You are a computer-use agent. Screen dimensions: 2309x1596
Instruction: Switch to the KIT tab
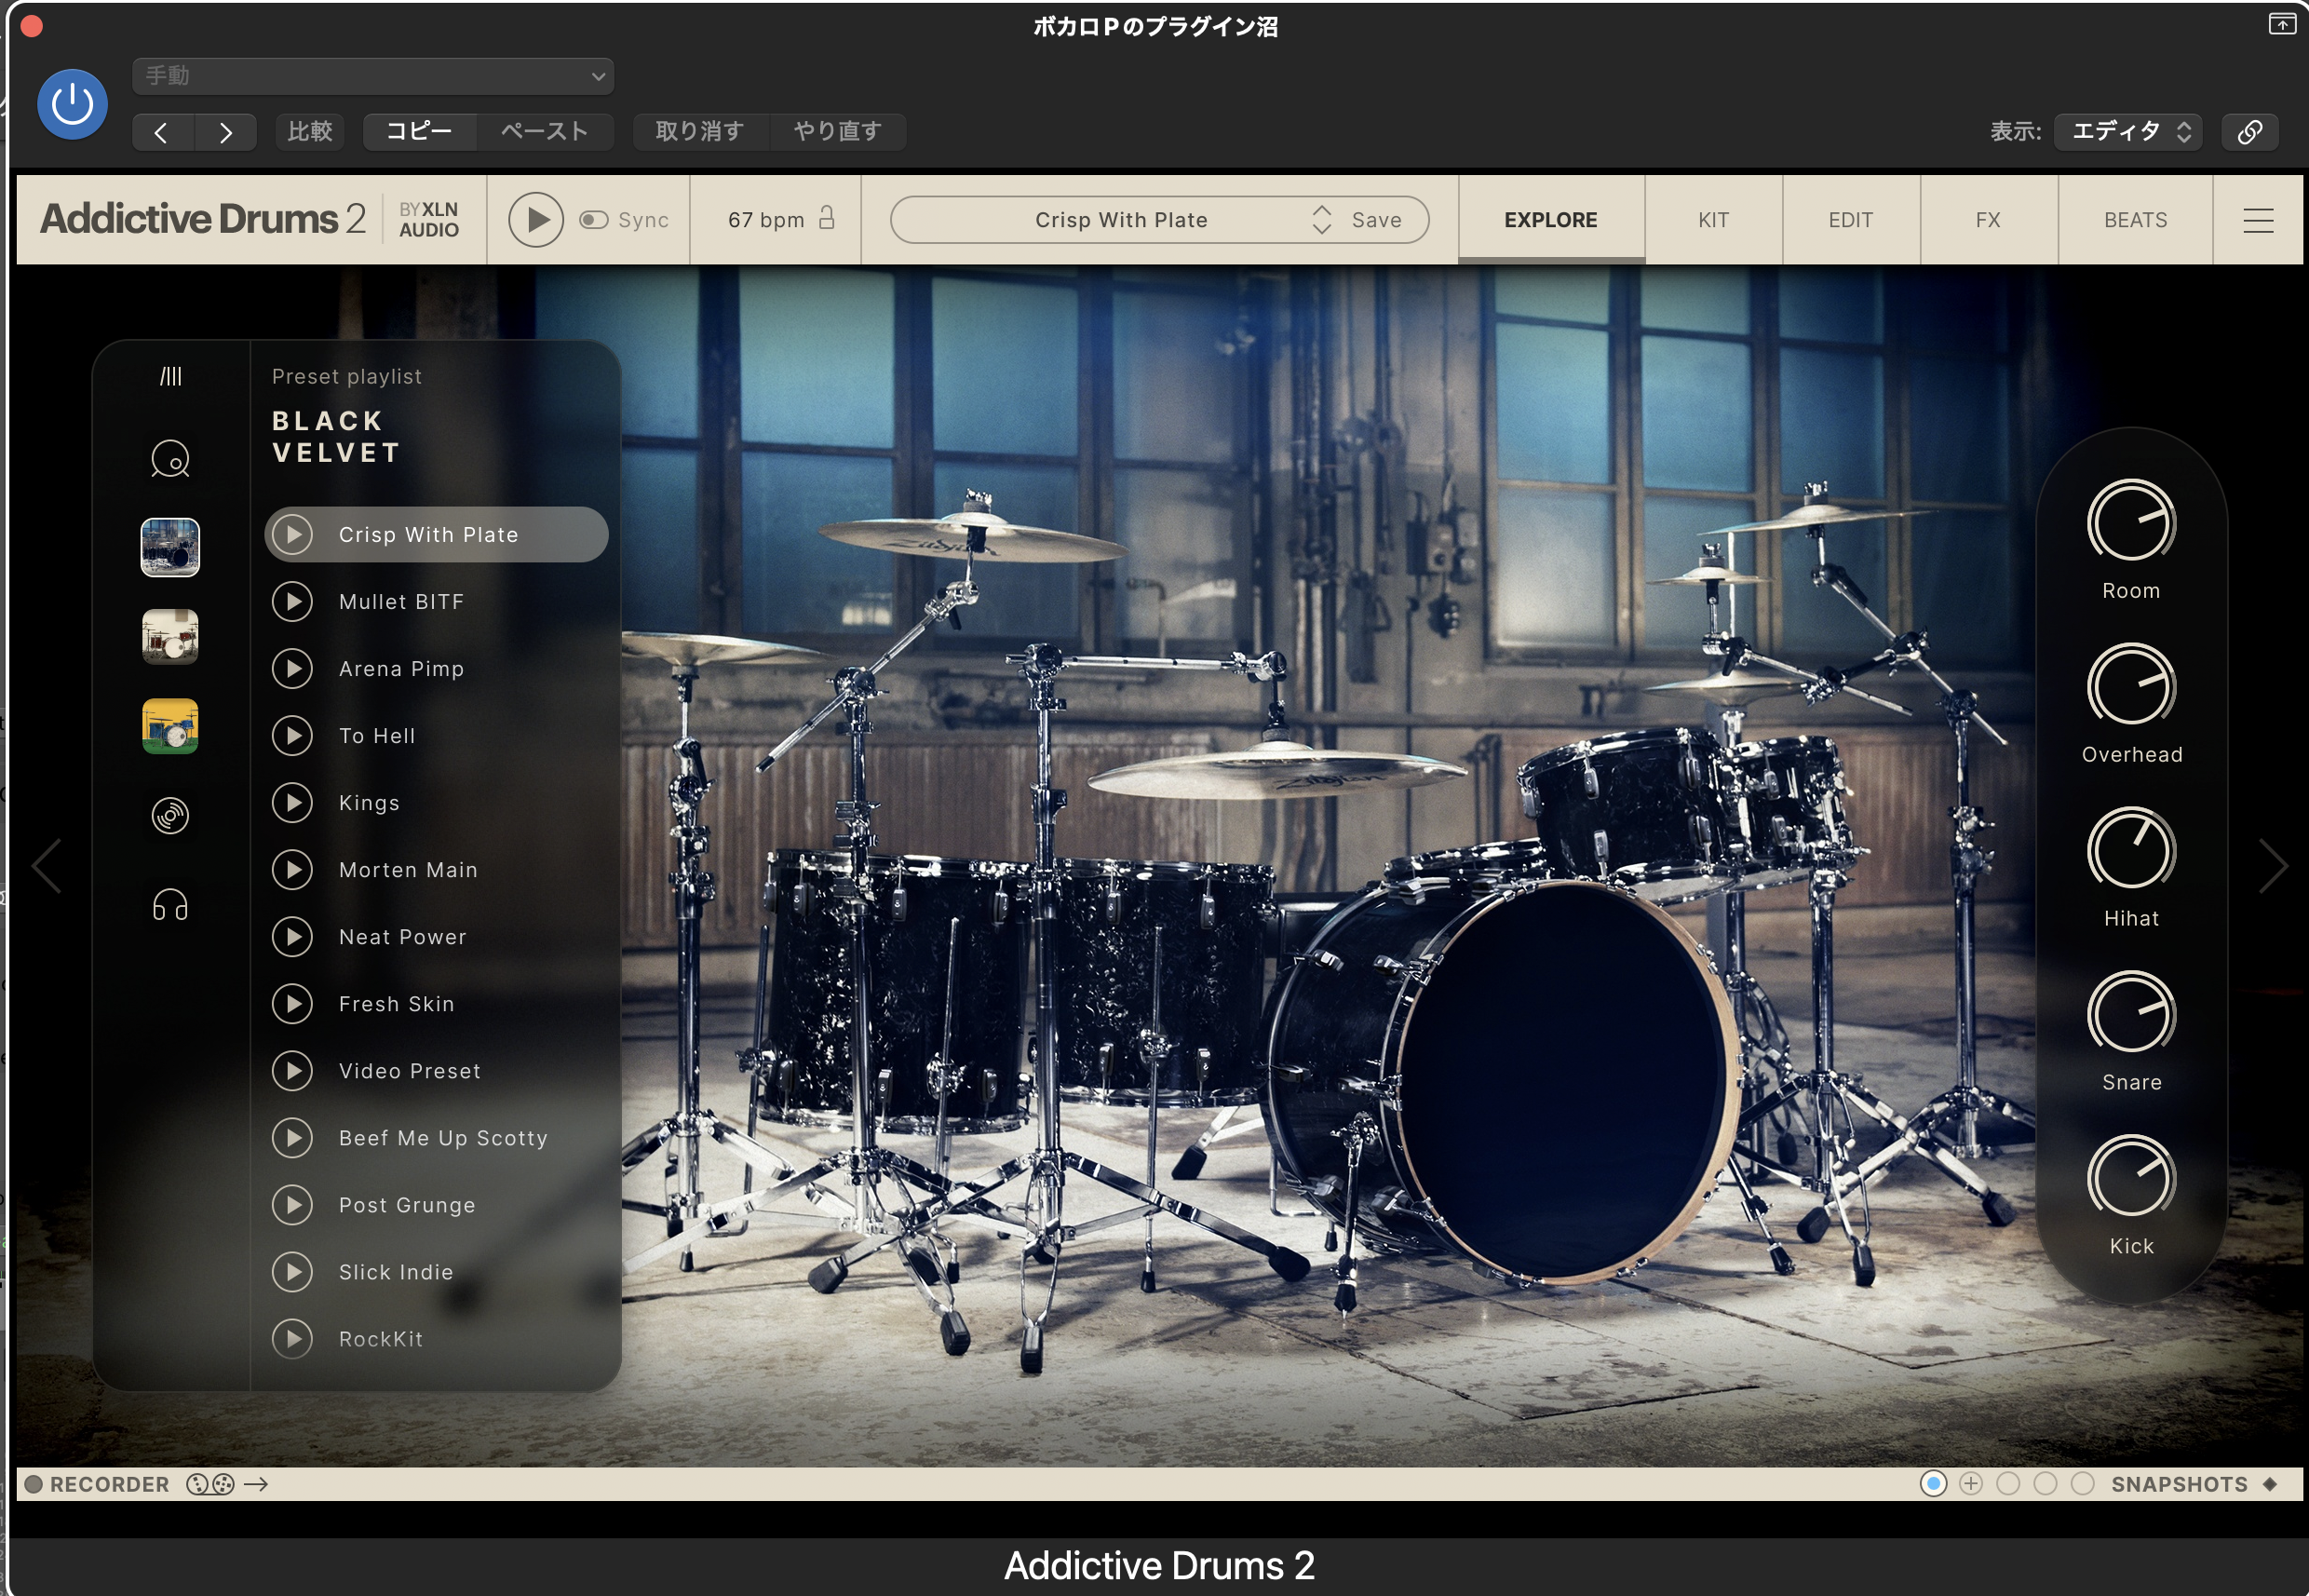click(x=1713, y=220)
